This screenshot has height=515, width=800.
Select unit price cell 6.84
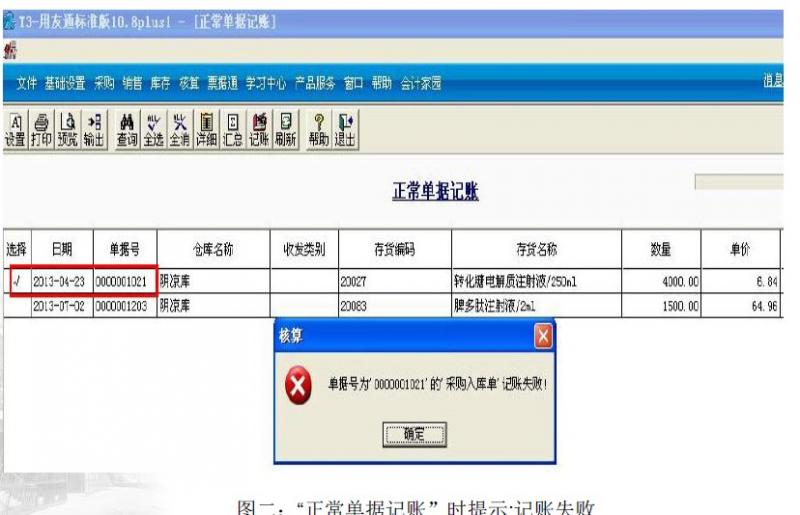coord(741,281)
